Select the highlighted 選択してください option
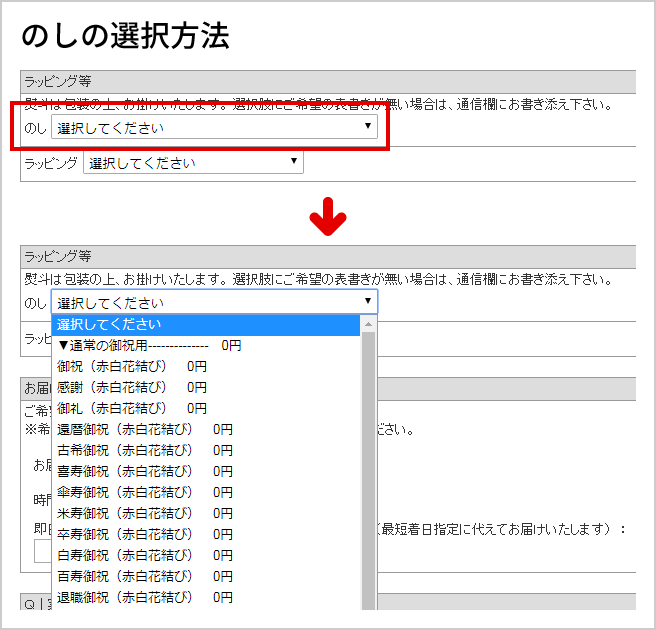The height and width of the screenshot is (630, 656). pos(205,325)
